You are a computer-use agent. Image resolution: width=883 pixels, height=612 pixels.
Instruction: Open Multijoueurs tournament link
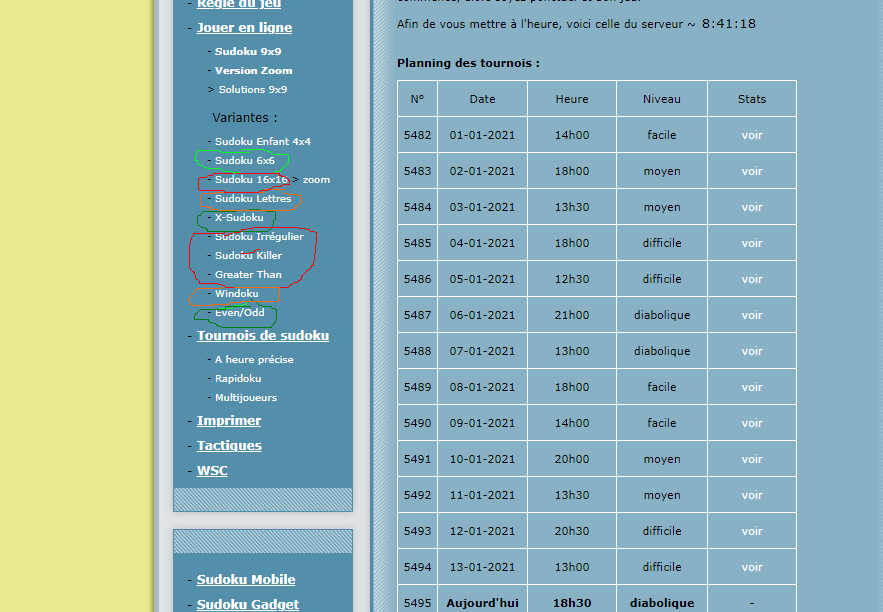point(246,397)
